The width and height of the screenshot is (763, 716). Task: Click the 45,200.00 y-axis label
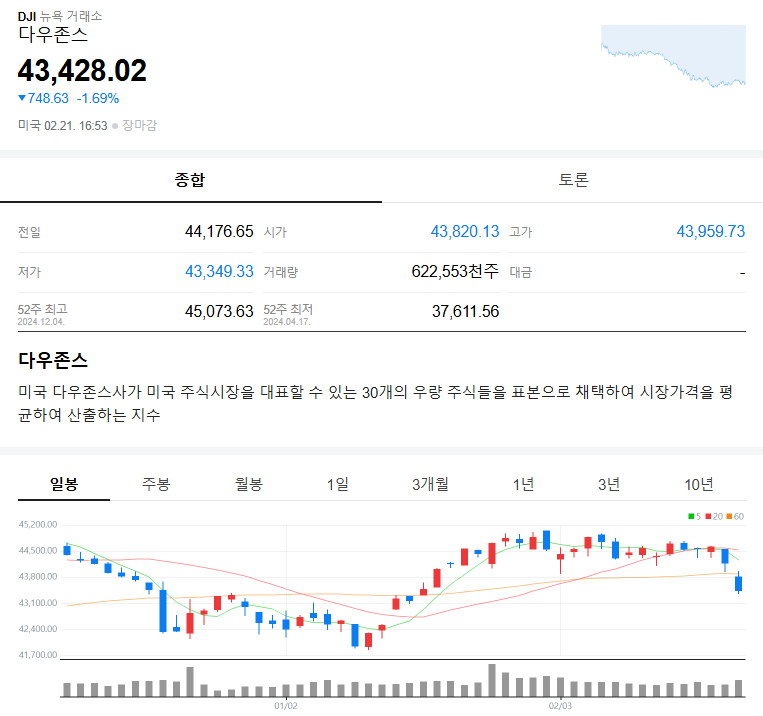pyautogui.click(x=38, y=525)
